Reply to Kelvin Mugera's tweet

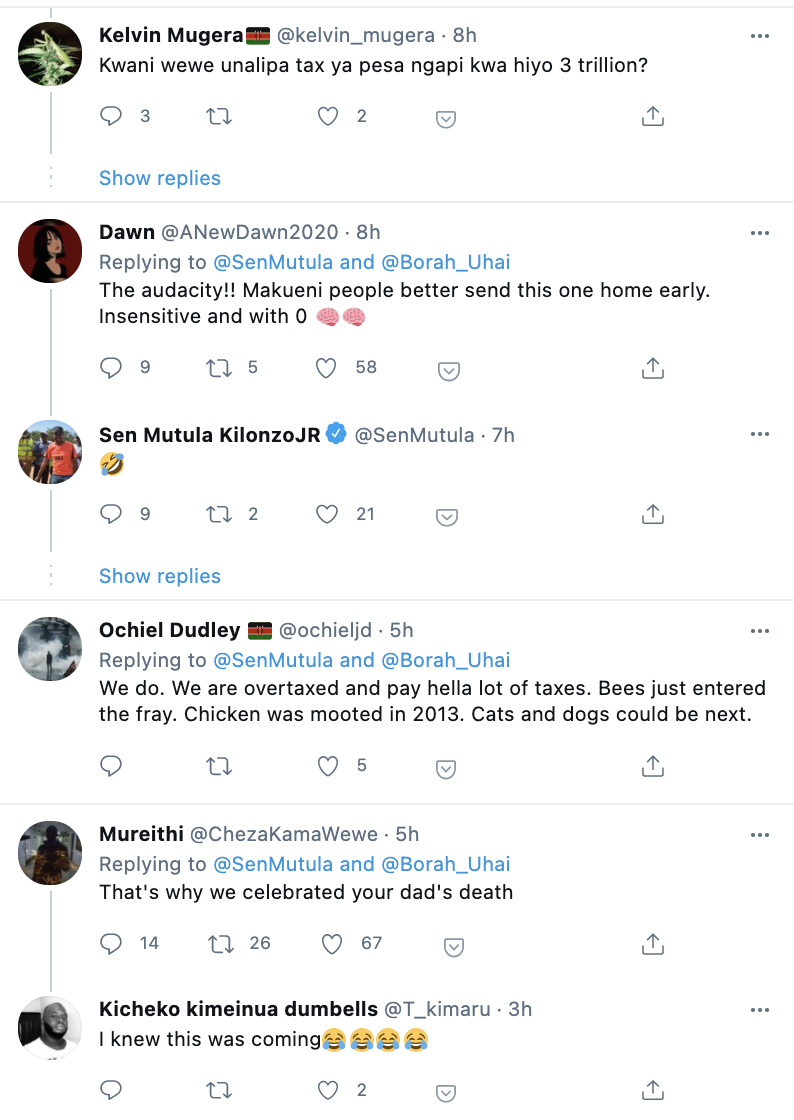[111, 117]
